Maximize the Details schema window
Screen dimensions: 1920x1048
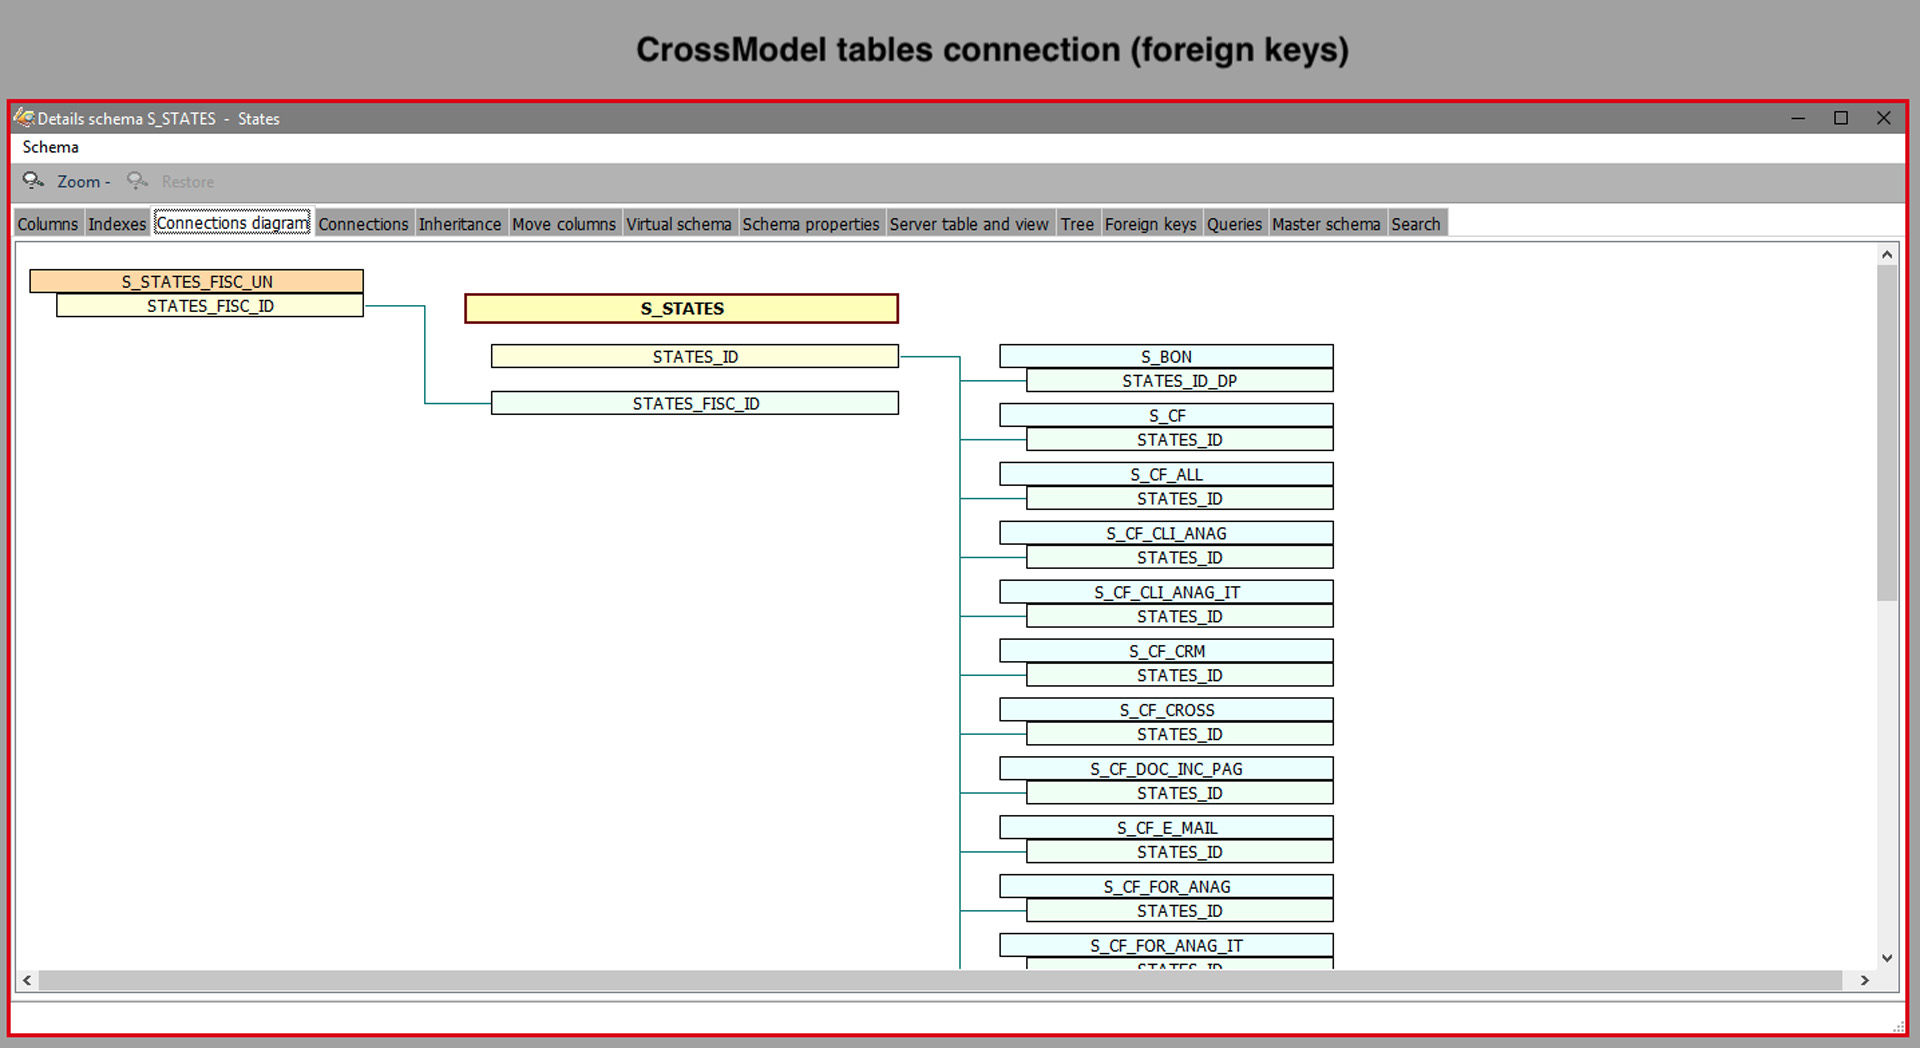tap(1840, 118)
